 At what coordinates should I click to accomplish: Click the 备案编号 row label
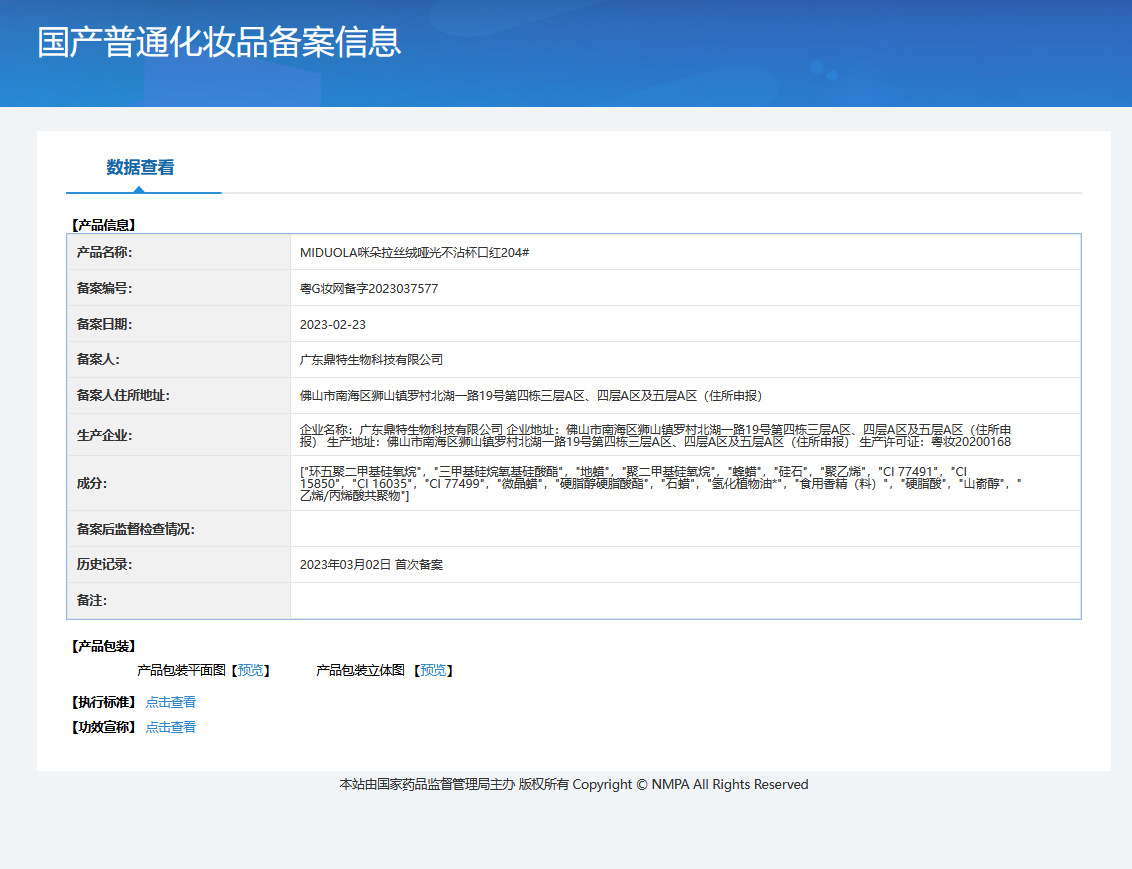pos(104,288)
